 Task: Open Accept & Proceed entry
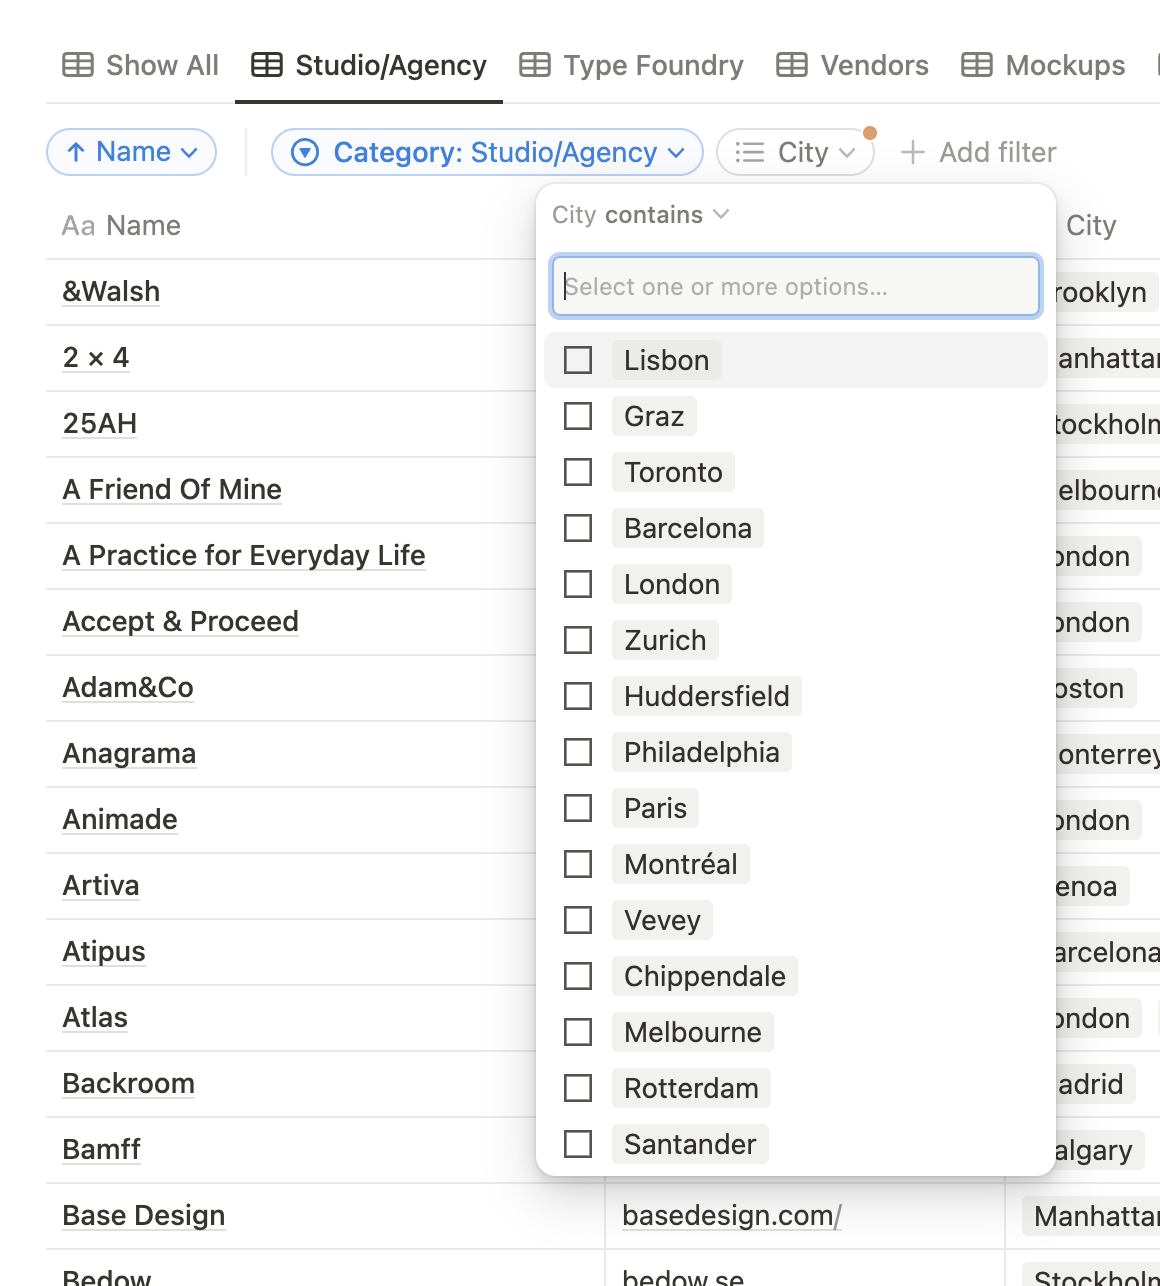click(x=181, y=622)
